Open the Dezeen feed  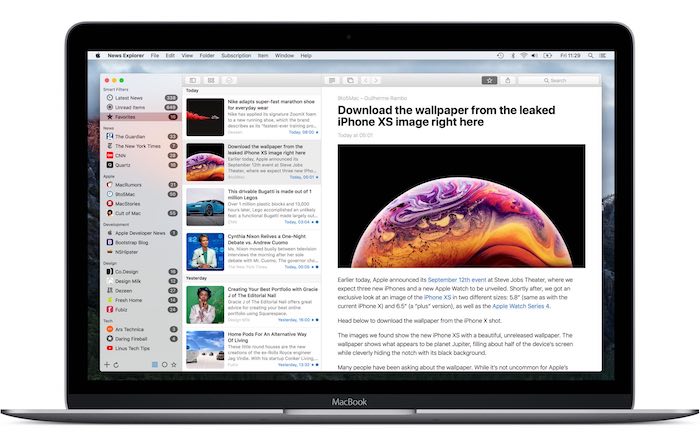(x=141, y=290)
